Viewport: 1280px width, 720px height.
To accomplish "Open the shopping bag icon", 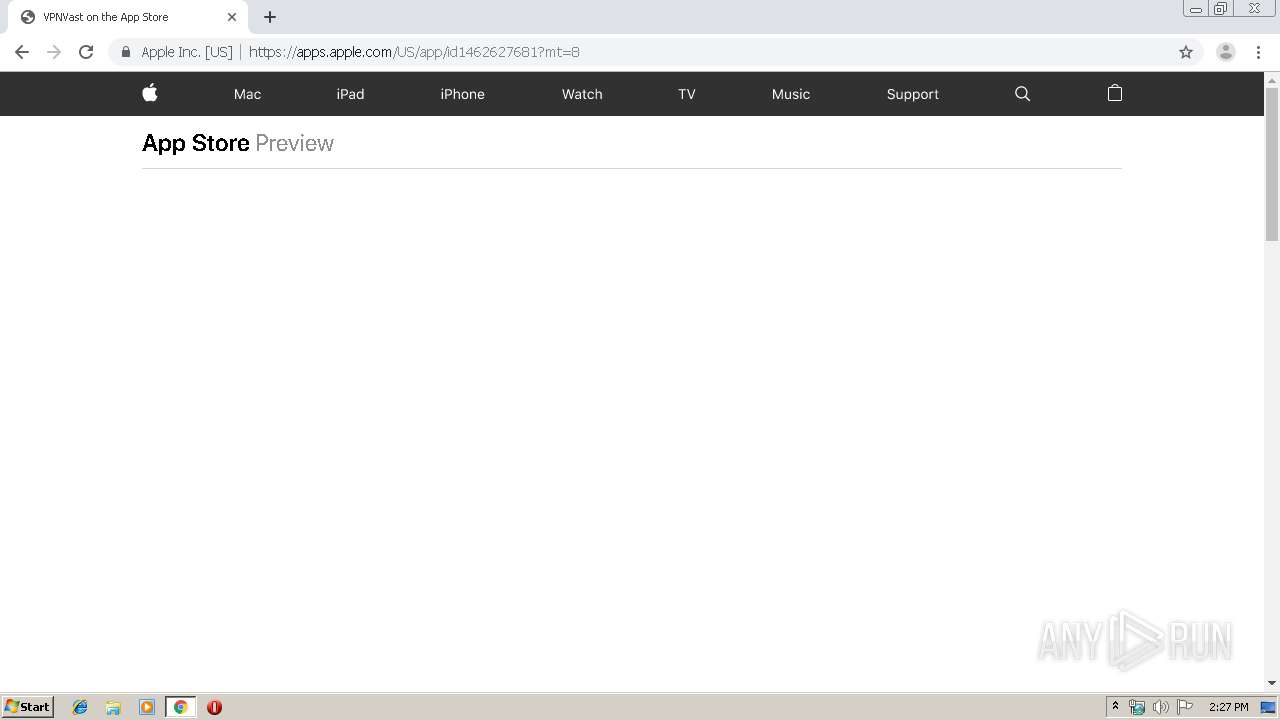I will click(x=1115, y=93).
